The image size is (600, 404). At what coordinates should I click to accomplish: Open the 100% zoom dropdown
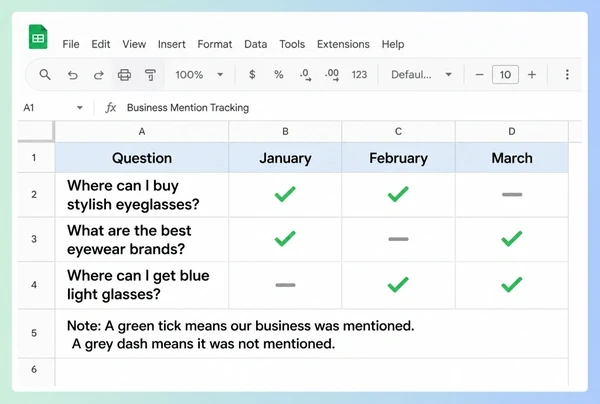[x=199, y=75]
